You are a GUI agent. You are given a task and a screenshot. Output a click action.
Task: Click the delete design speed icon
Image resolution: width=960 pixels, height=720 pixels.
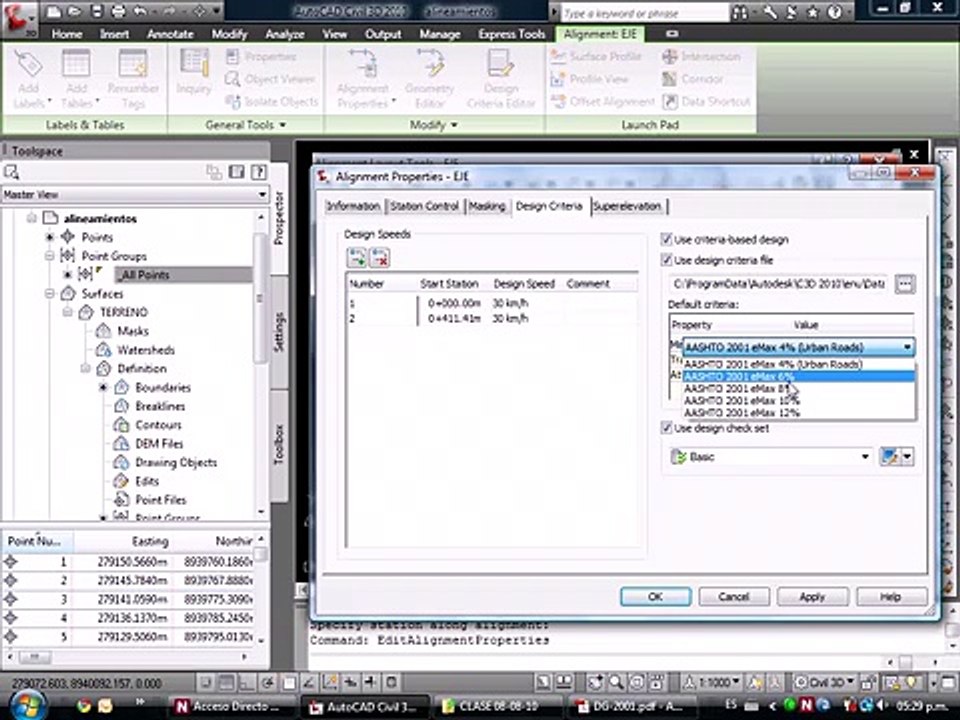pos(380,258)
